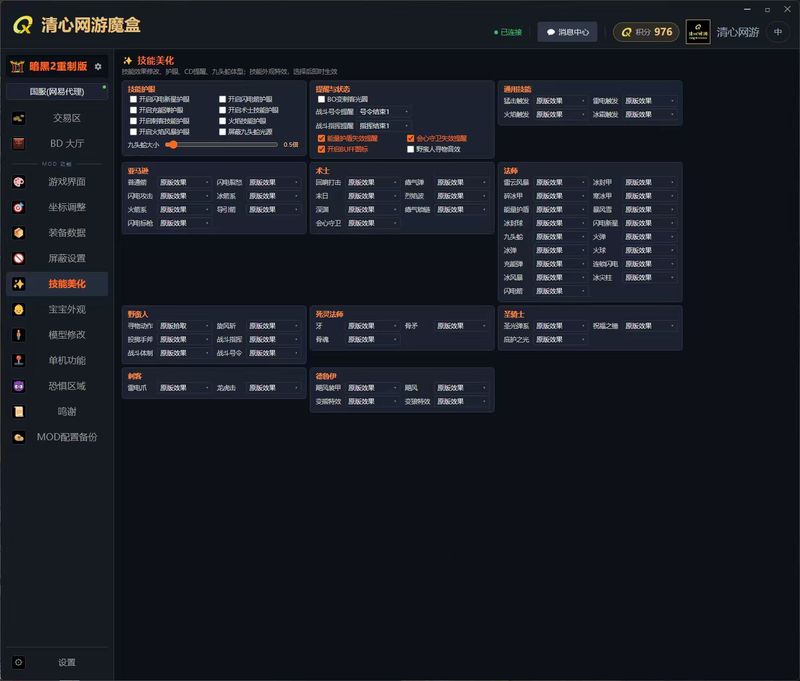Click the 已连接 connection status

point(508,32)
